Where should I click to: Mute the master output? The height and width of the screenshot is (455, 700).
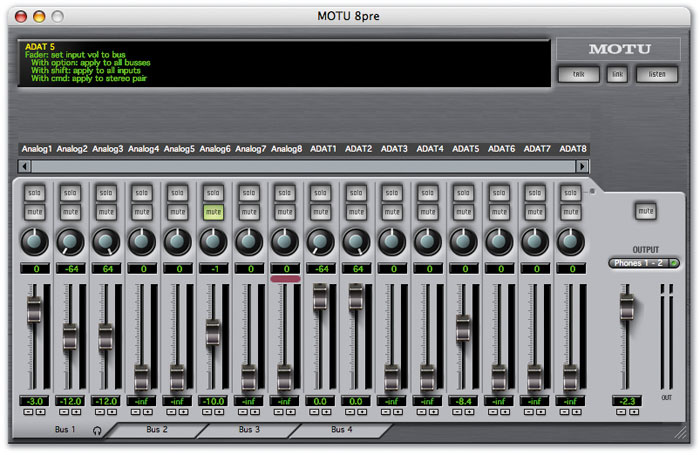645,211
